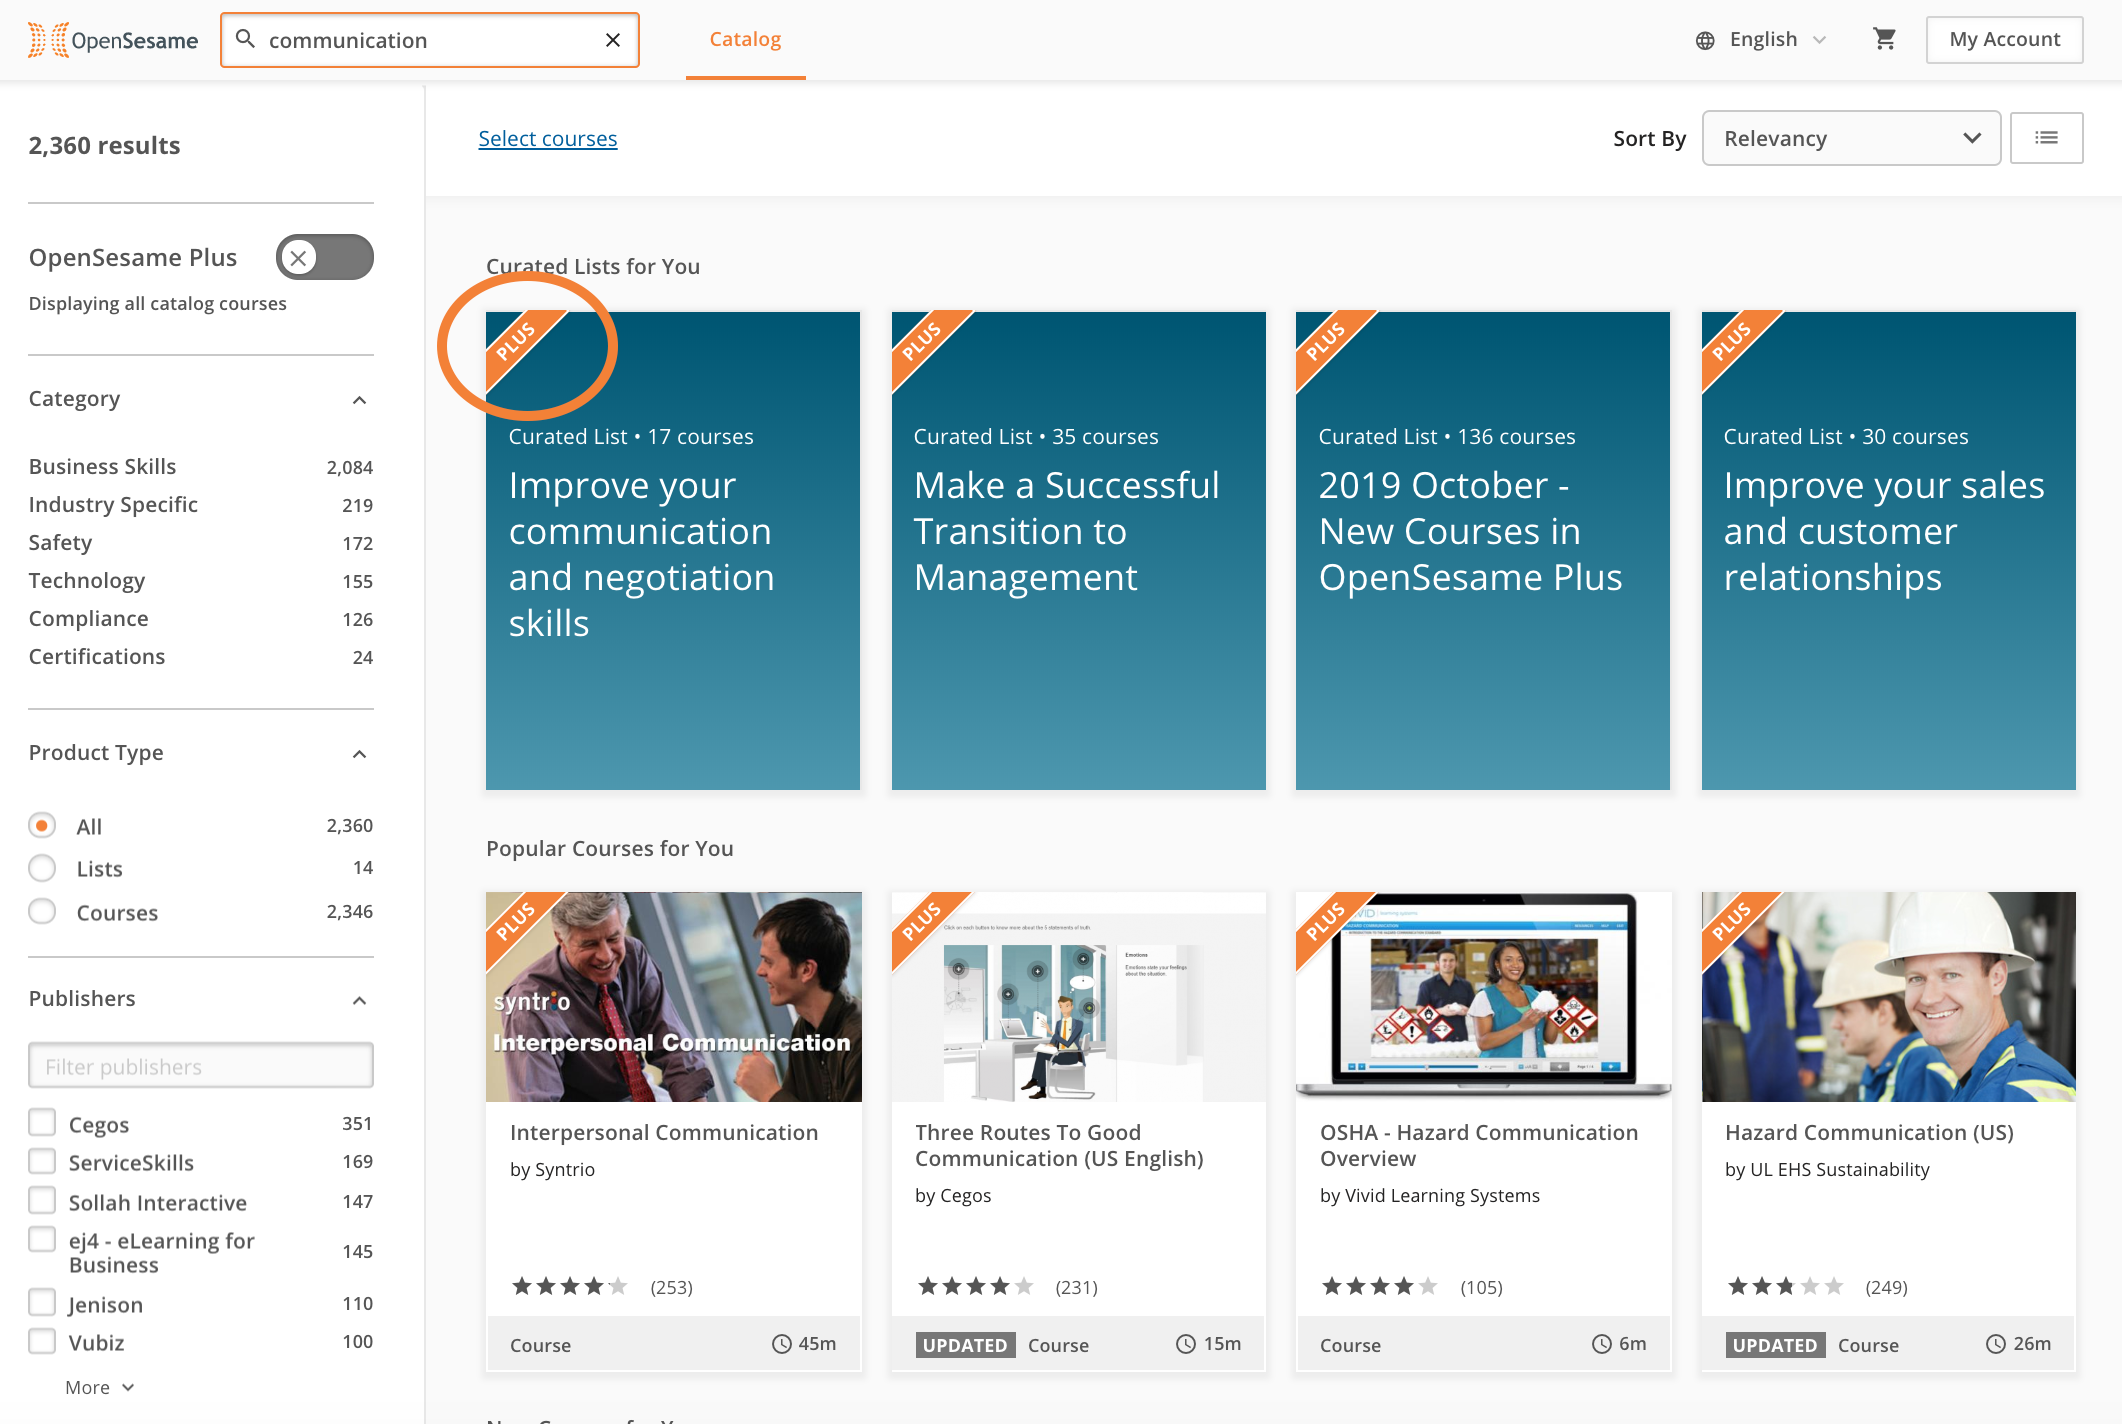Click UPDATED badge on Hazard Communication (US) card
The width and height of the screenshot is (2122, 1424).
click(x=1775, y=1345)
